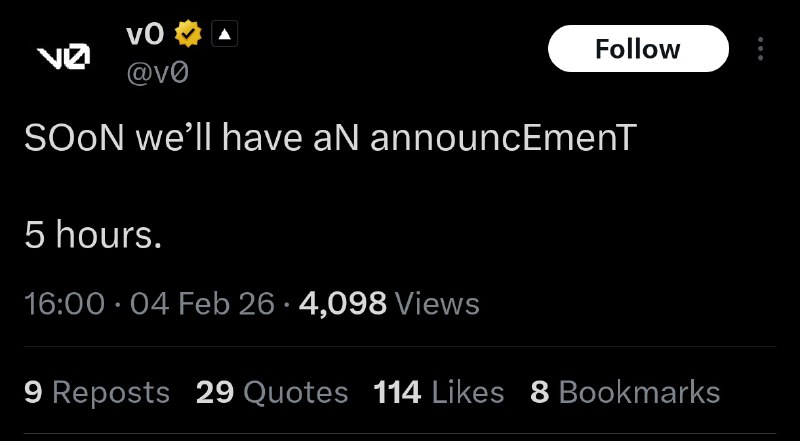Click the 04 Feb 26 date
800x441 pixels.
pyautogui.click(x=202, y=303)
